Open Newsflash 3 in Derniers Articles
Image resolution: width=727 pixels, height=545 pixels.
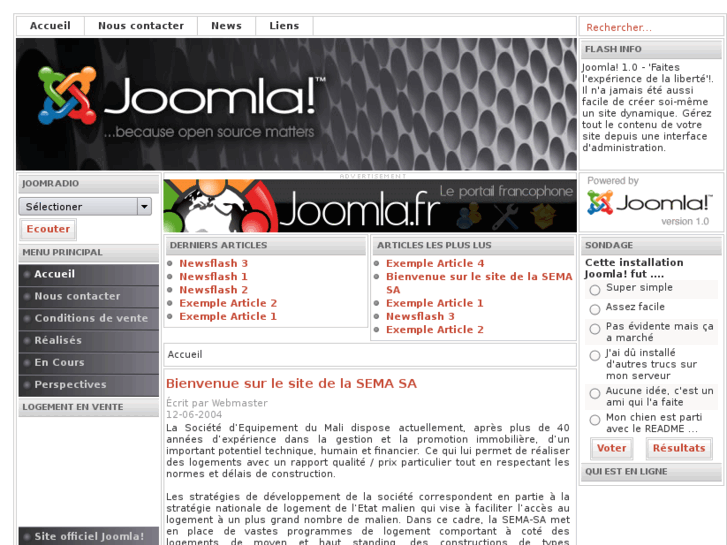point(213,263)
